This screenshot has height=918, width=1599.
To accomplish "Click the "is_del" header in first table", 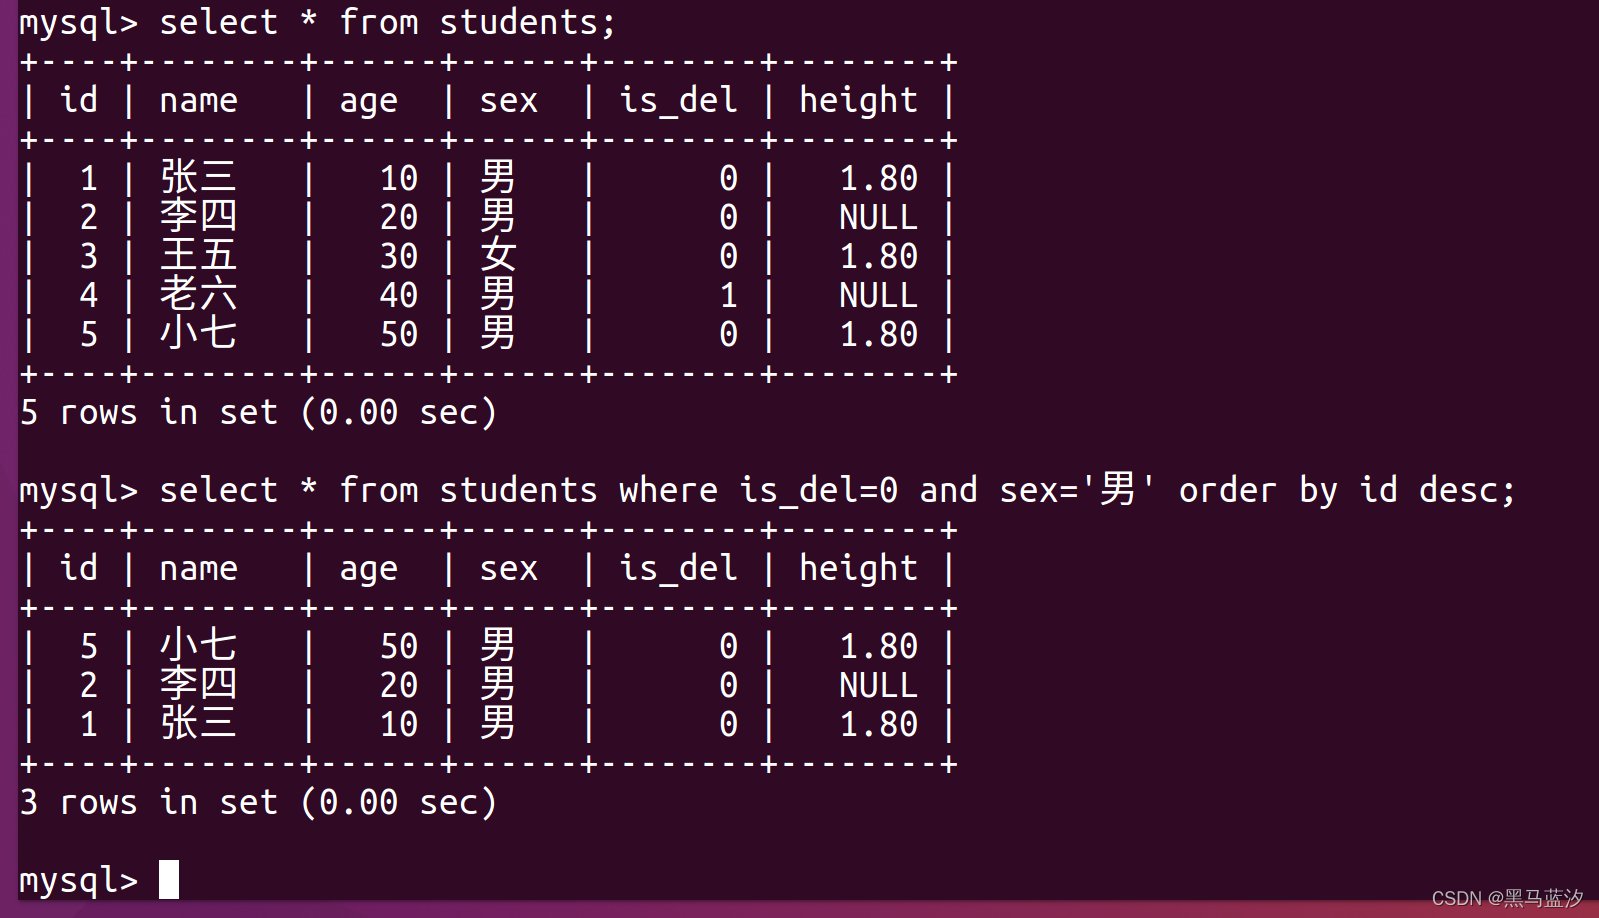I will tap(678, 101).
